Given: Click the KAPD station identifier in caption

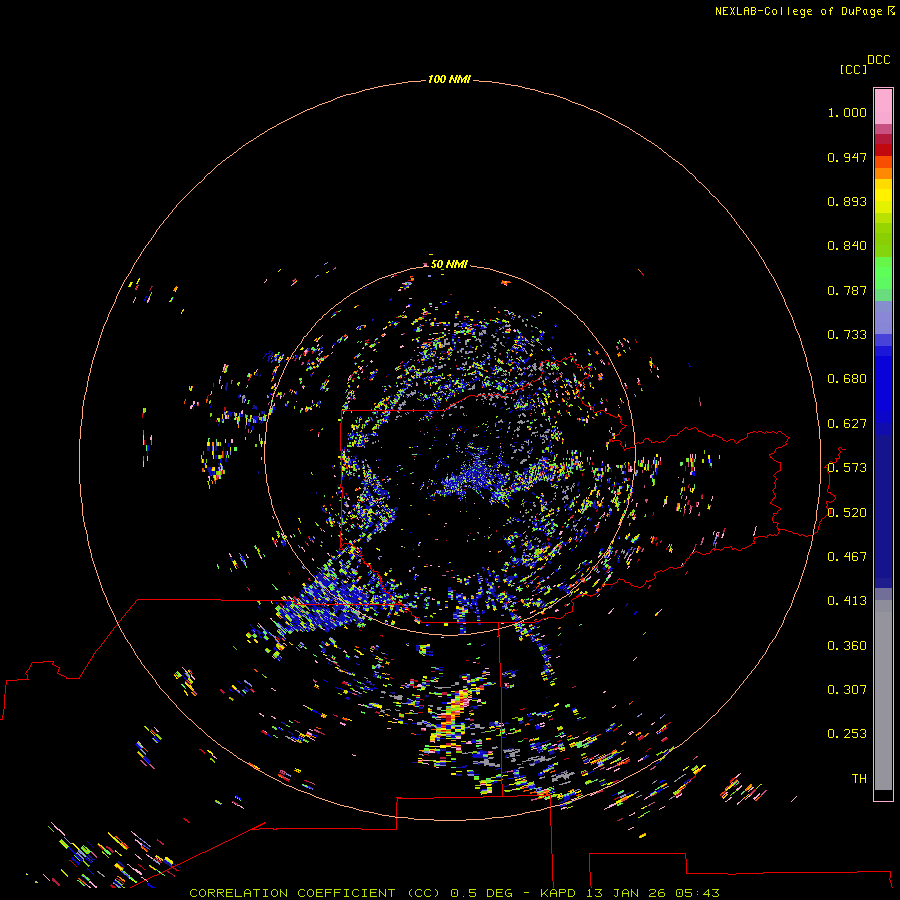Looking at the screenshot, I should [x=558, y=893].
